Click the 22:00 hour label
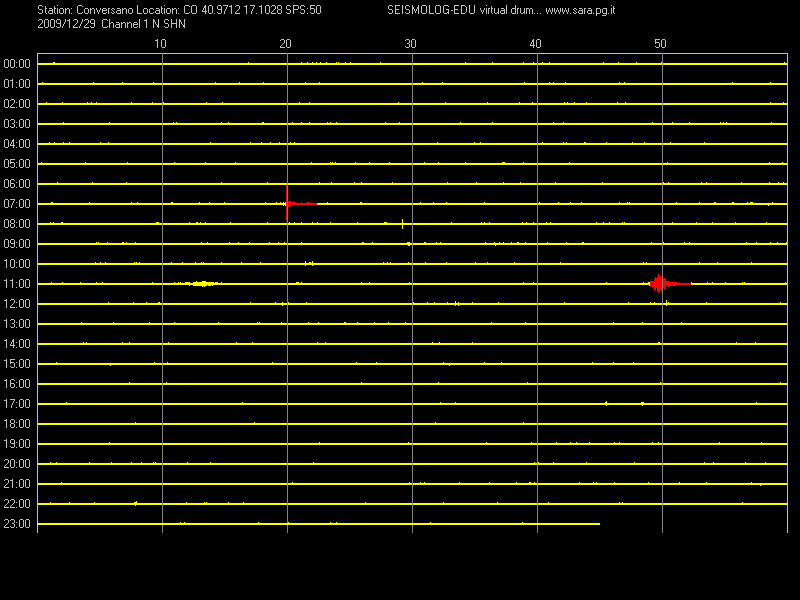 (17, 504)
